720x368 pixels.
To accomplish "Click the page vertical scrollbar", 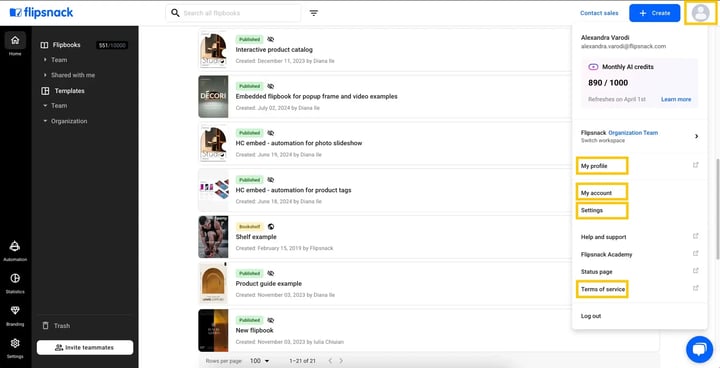I will coord(717,209).
